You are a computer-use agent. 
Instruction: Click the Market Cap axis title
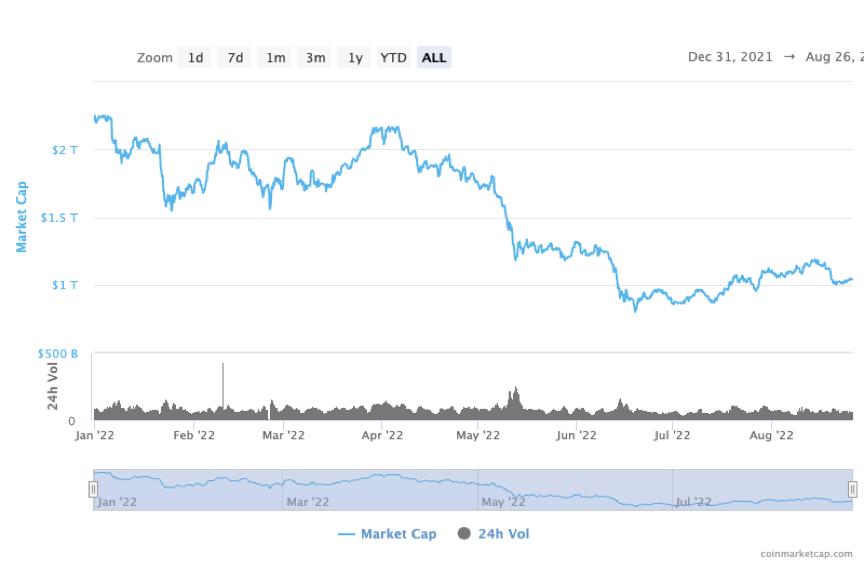point(21,217)
